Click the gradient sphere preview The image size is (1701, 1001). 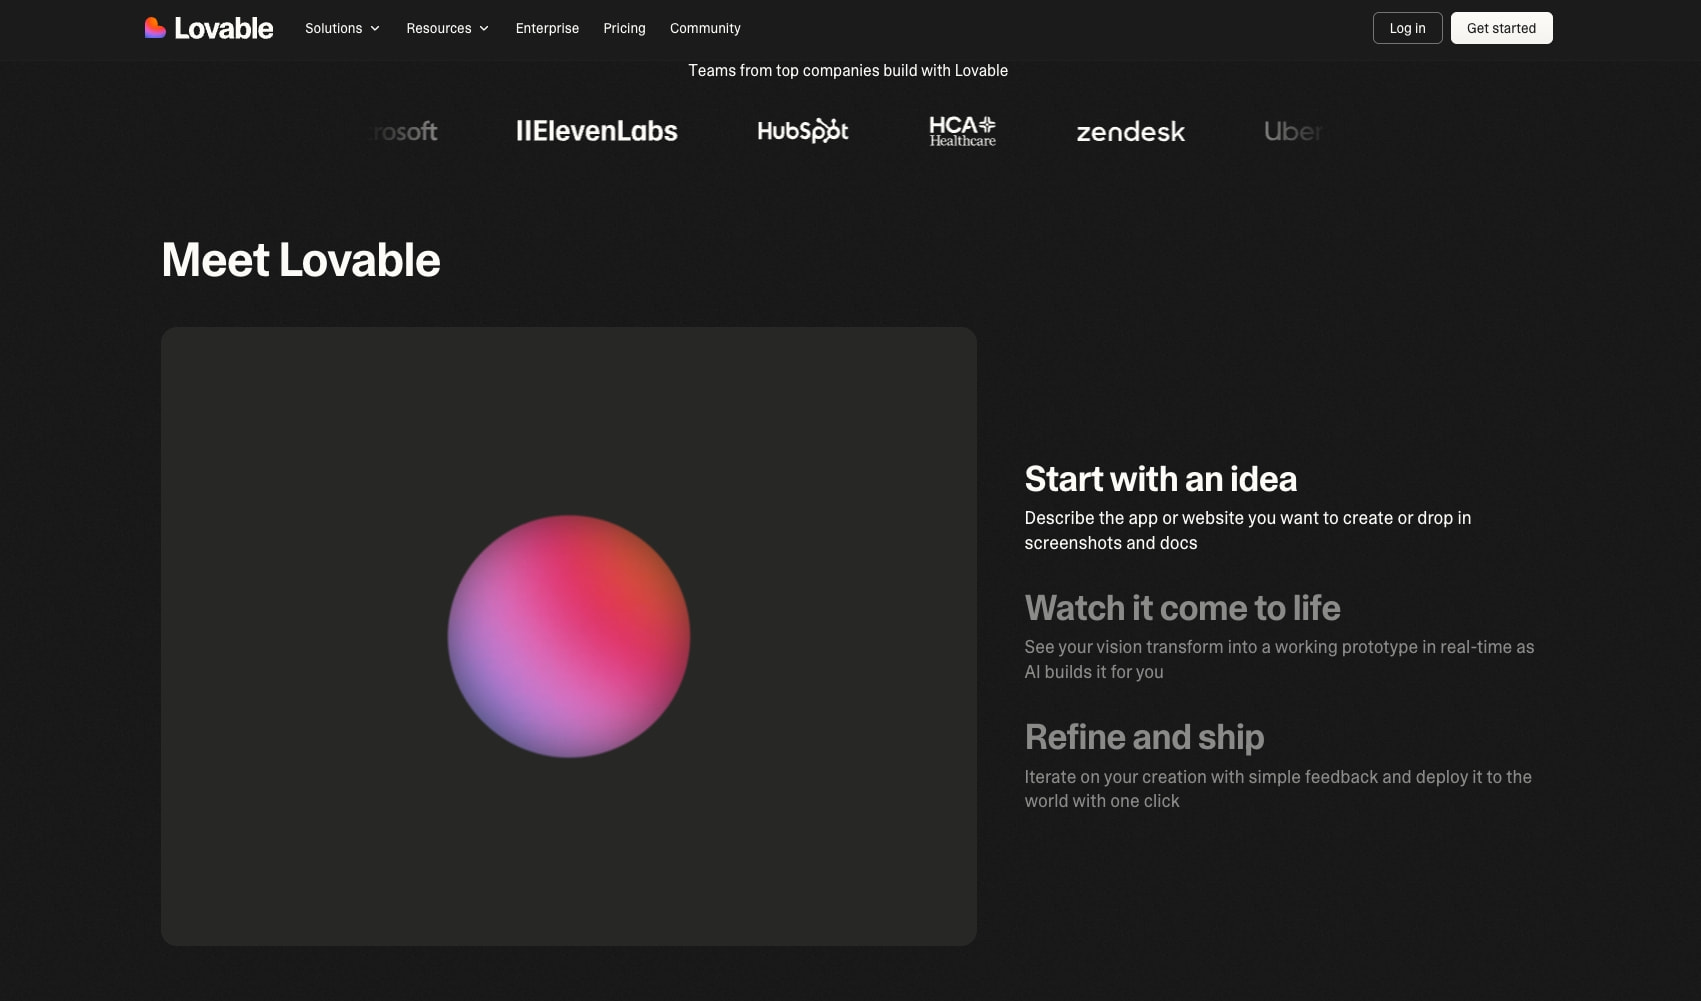click(x=569, y=636)
